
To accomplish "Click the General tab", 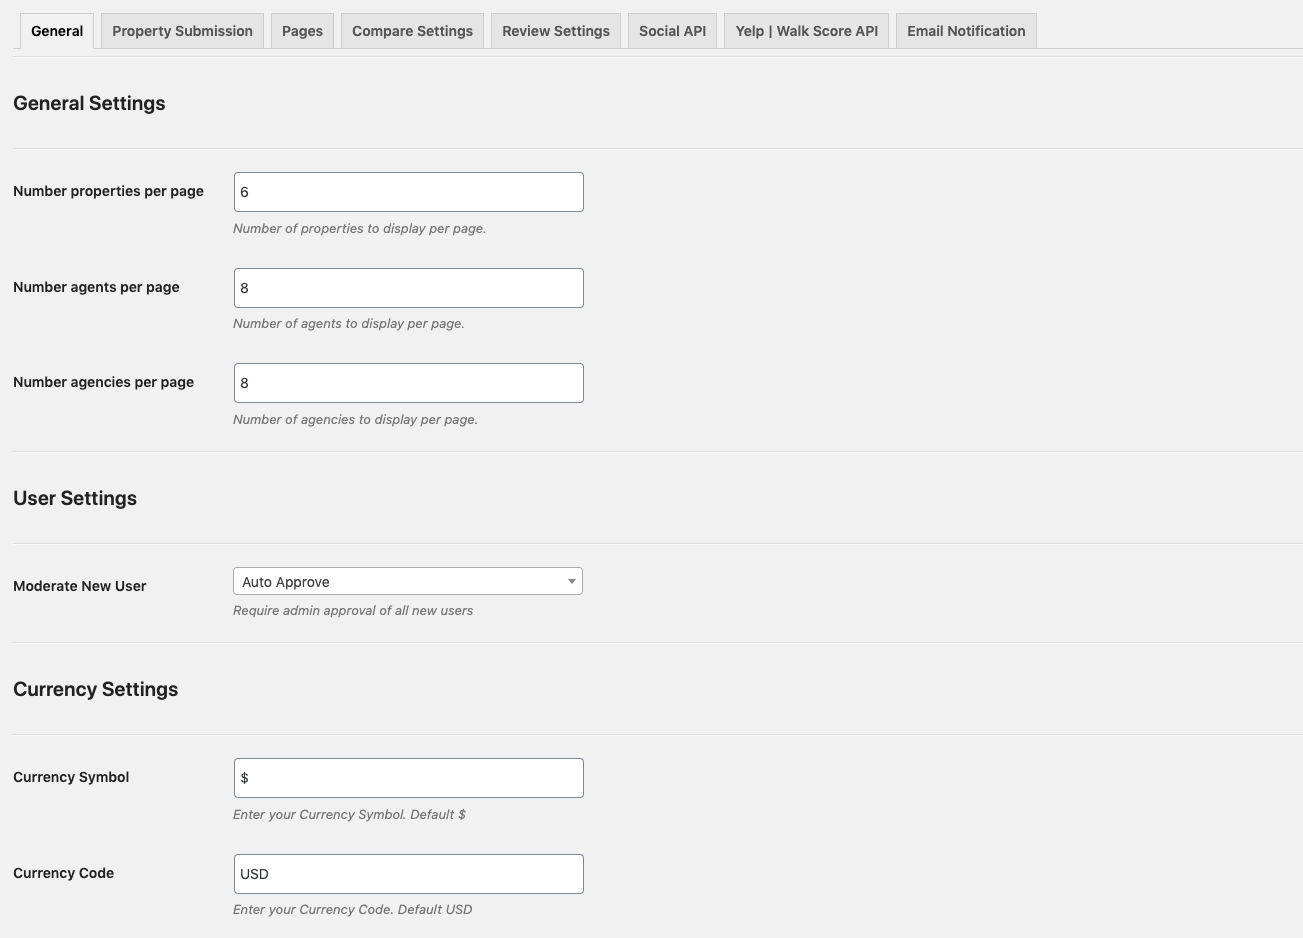I will 56,31.
